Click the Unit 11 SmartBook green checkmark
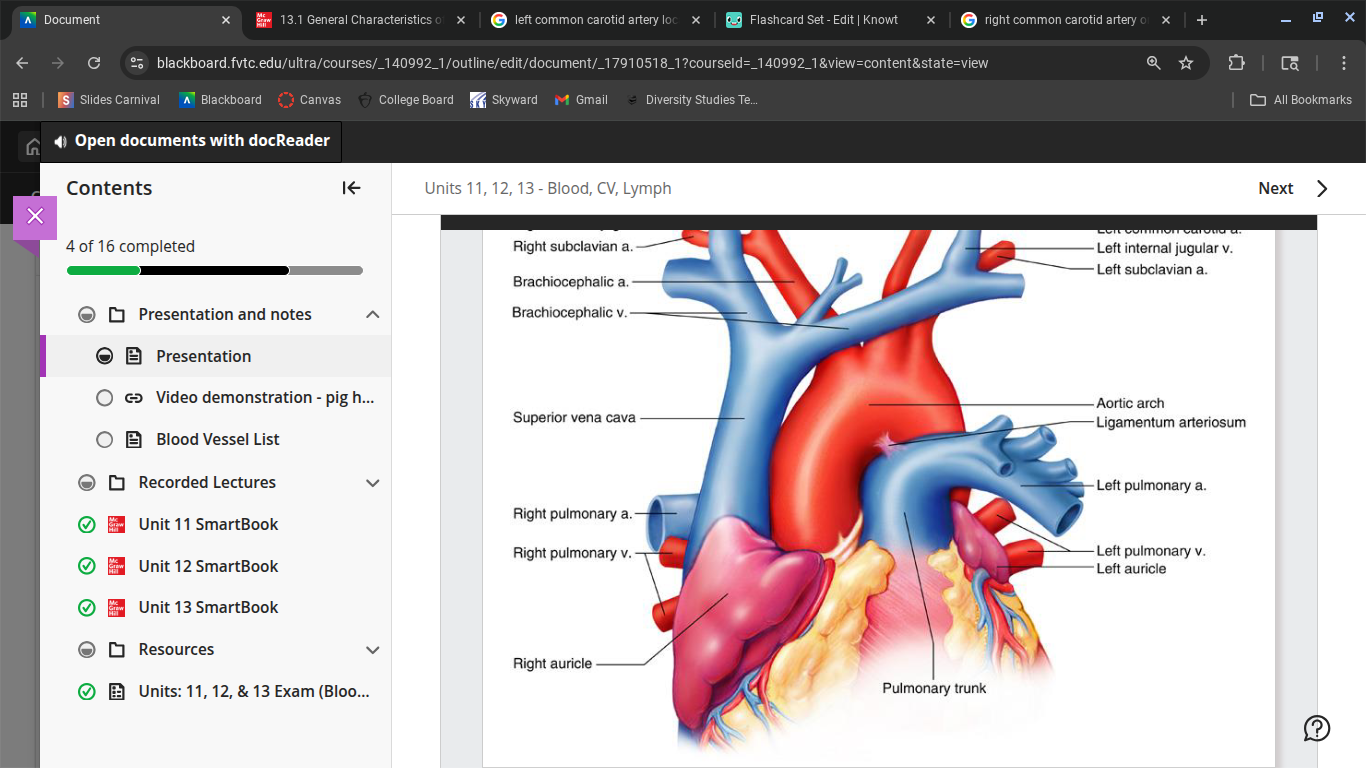This screenshot has width=1366, height=768. point(87,525)
